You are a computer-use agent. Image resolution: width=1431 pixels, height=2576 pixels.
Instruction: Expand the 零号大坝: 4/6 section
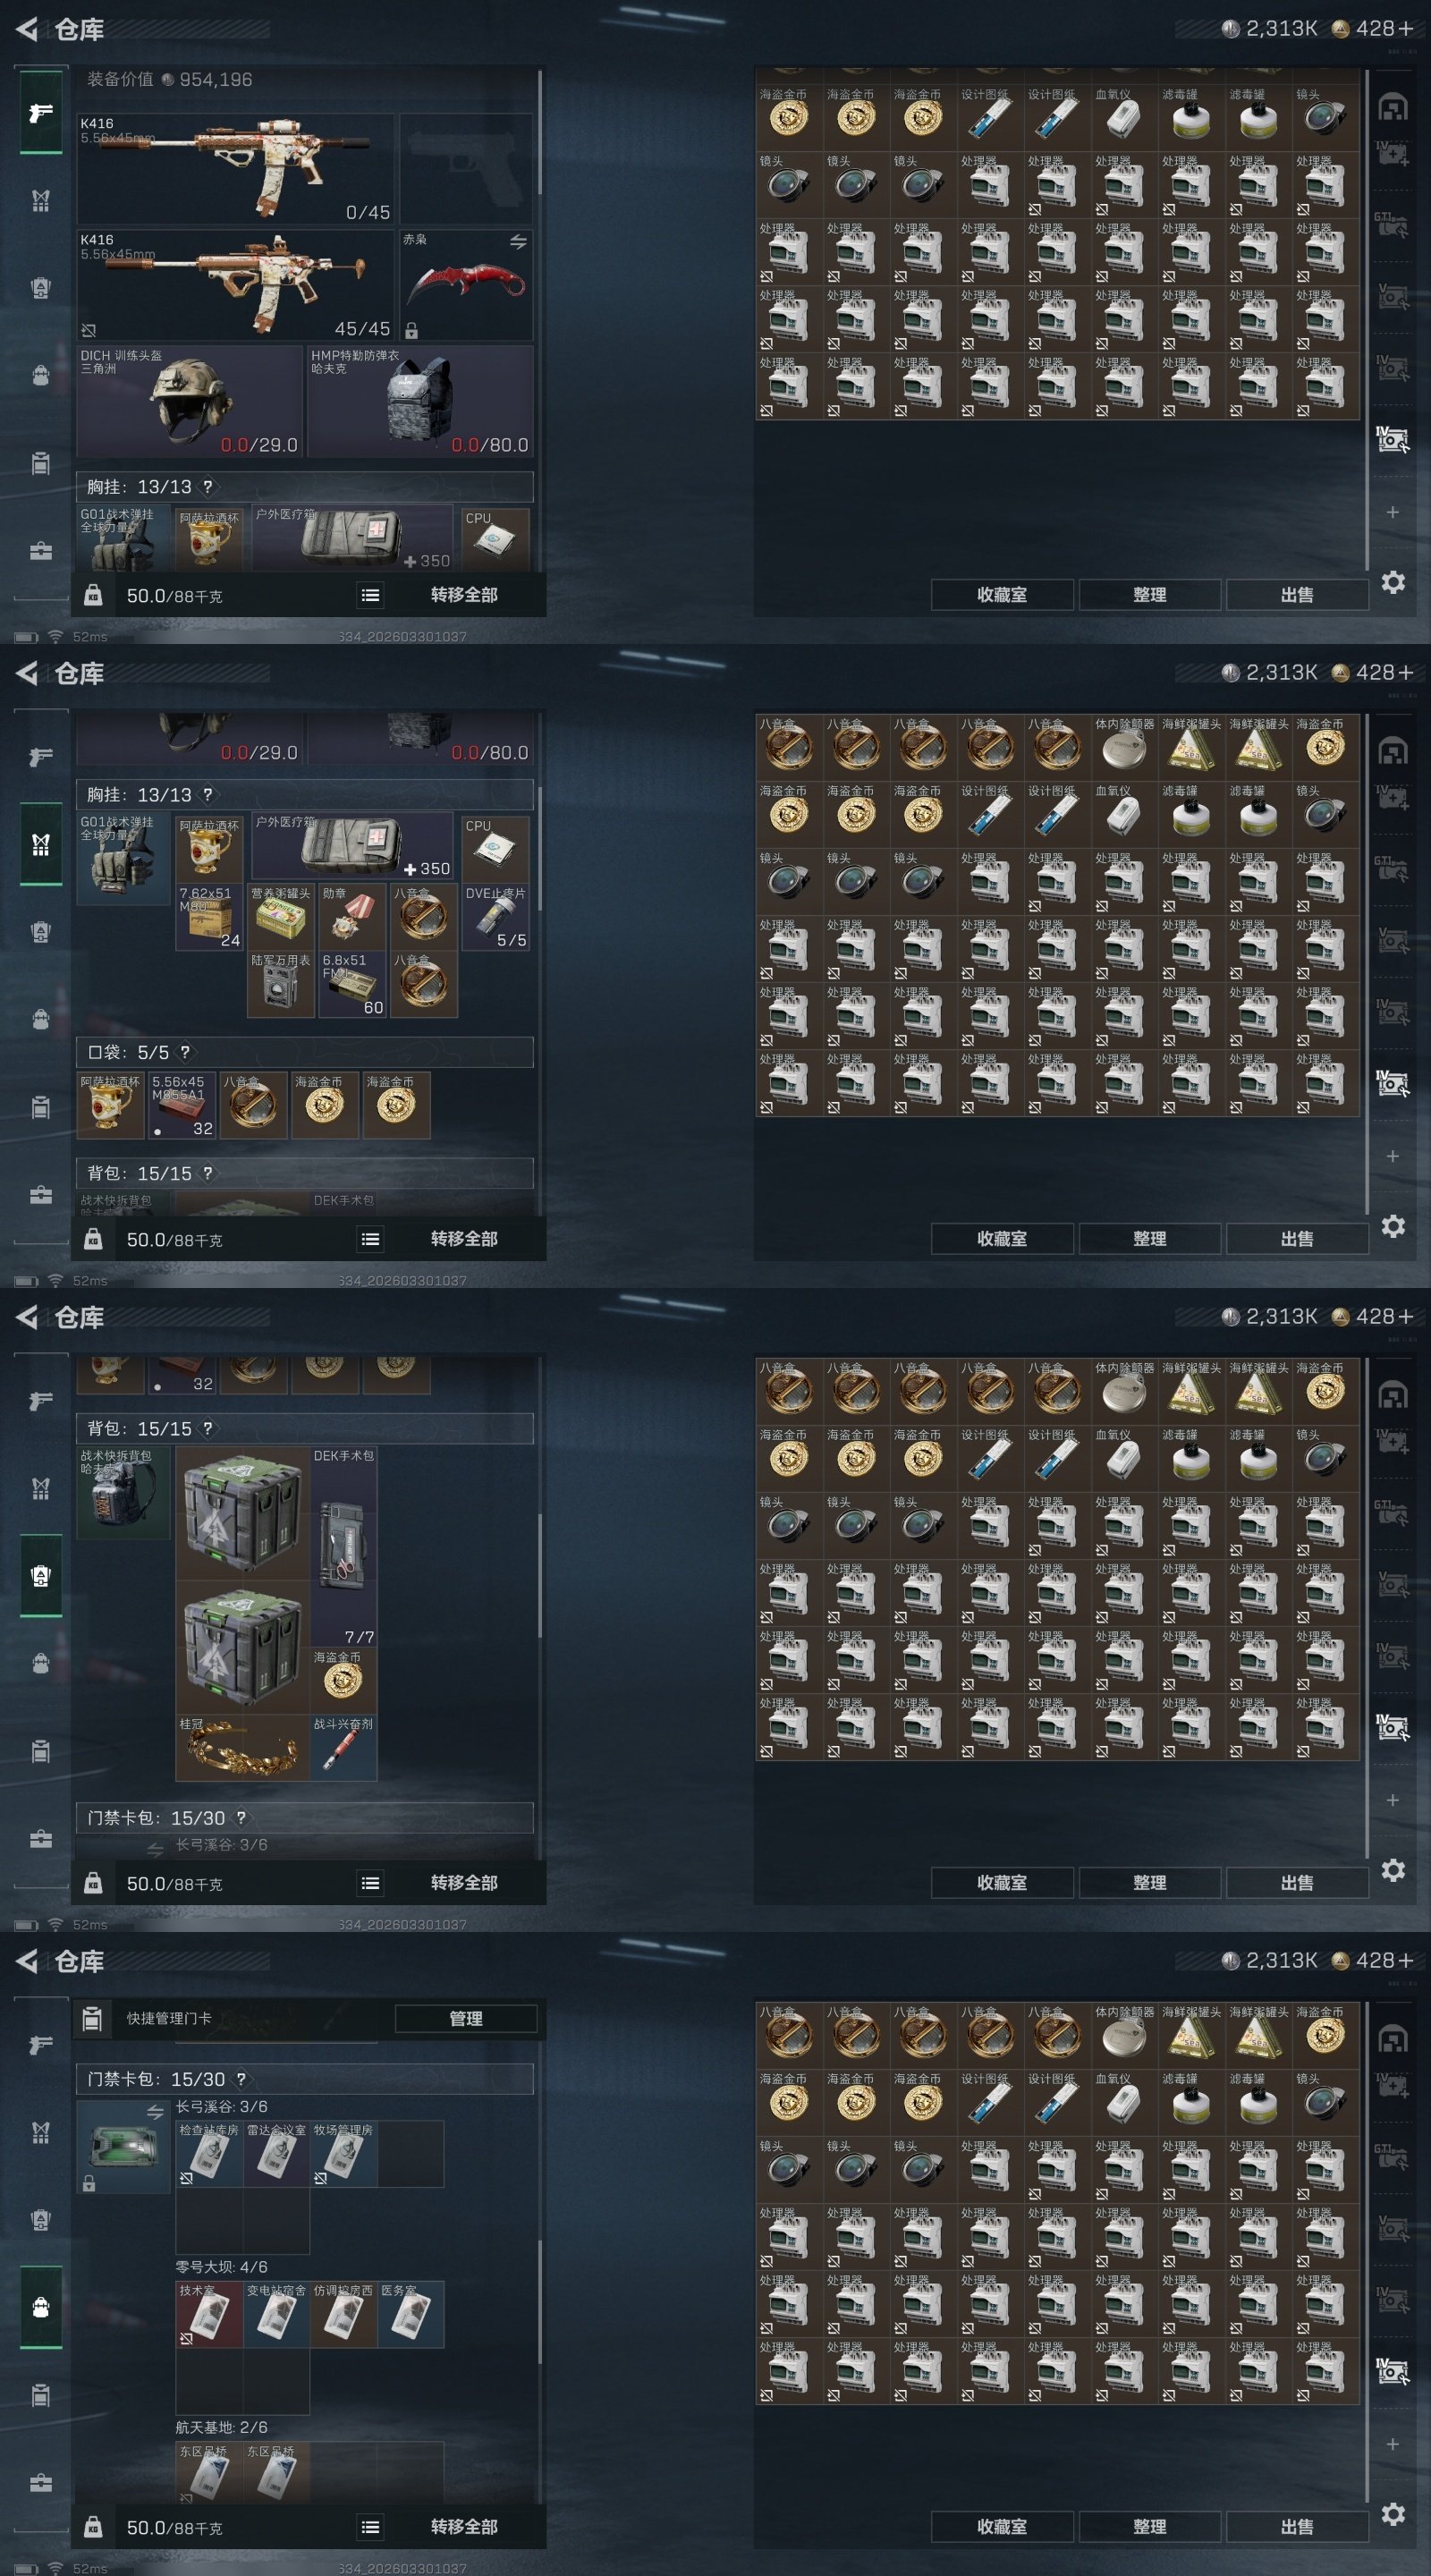click(222, 2267)
